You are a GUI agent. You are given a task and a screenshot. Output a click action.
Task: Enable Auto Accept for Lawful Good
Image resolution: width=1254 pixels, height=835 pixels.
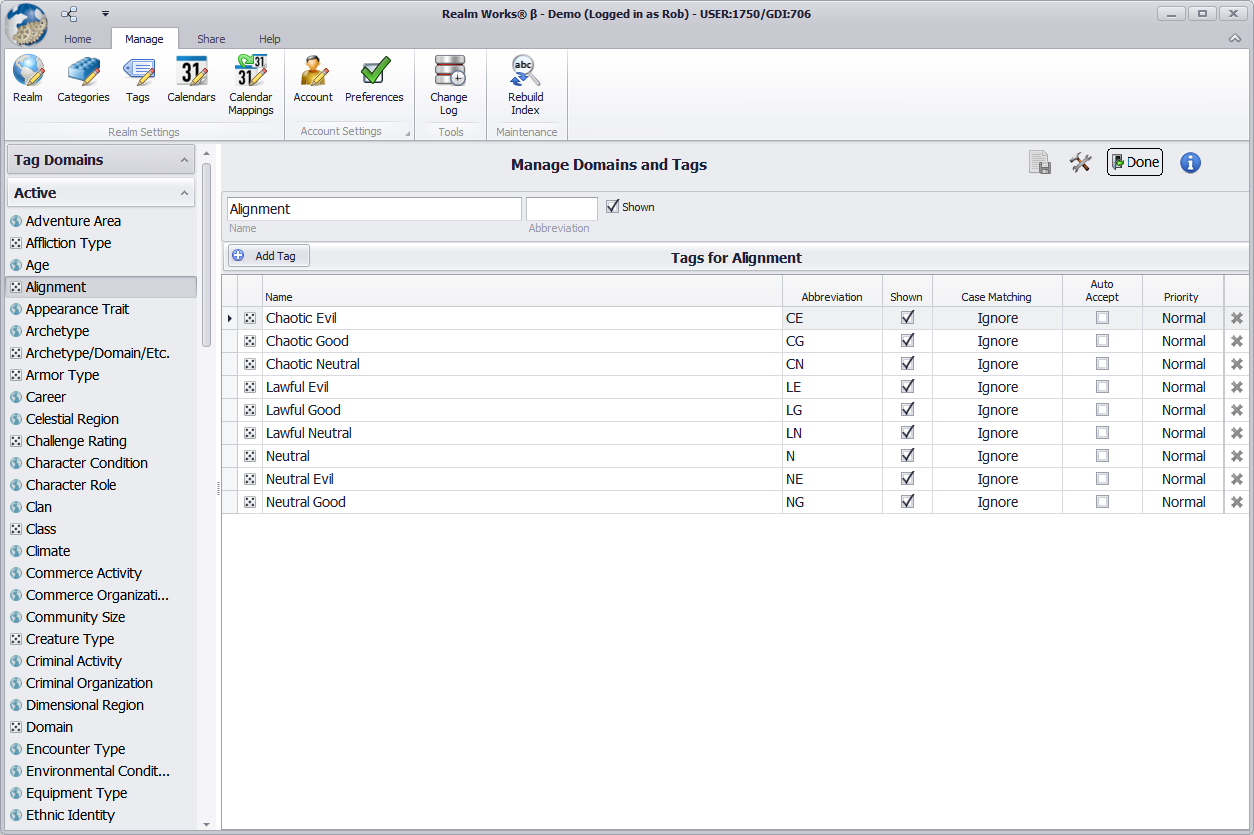click(1102, 410)
